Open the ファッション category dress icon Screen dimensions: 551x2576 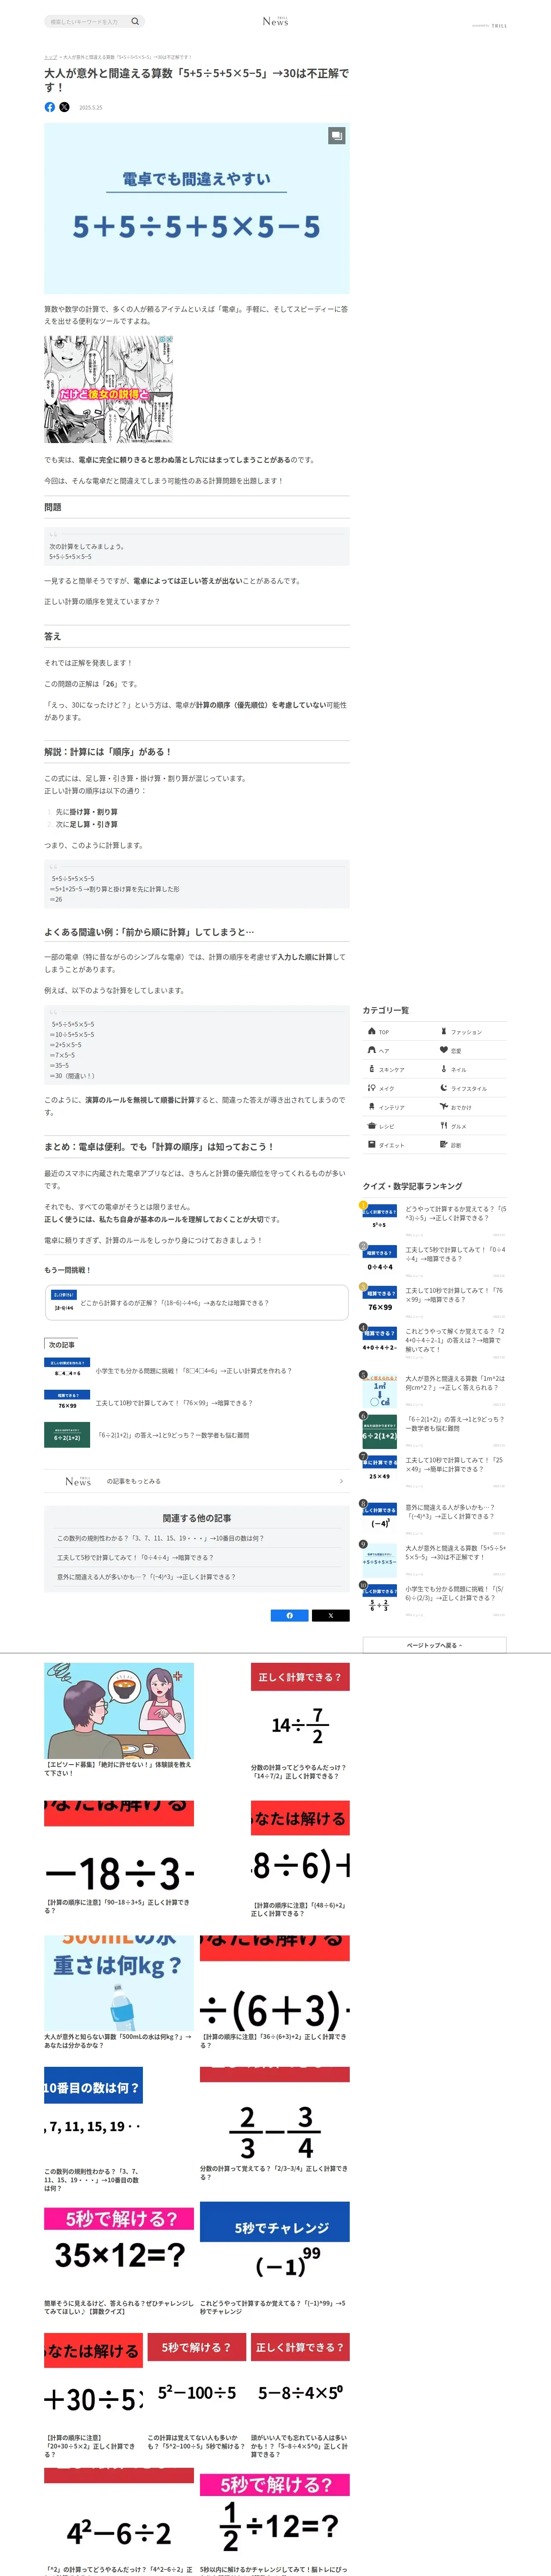[444, 1031]
